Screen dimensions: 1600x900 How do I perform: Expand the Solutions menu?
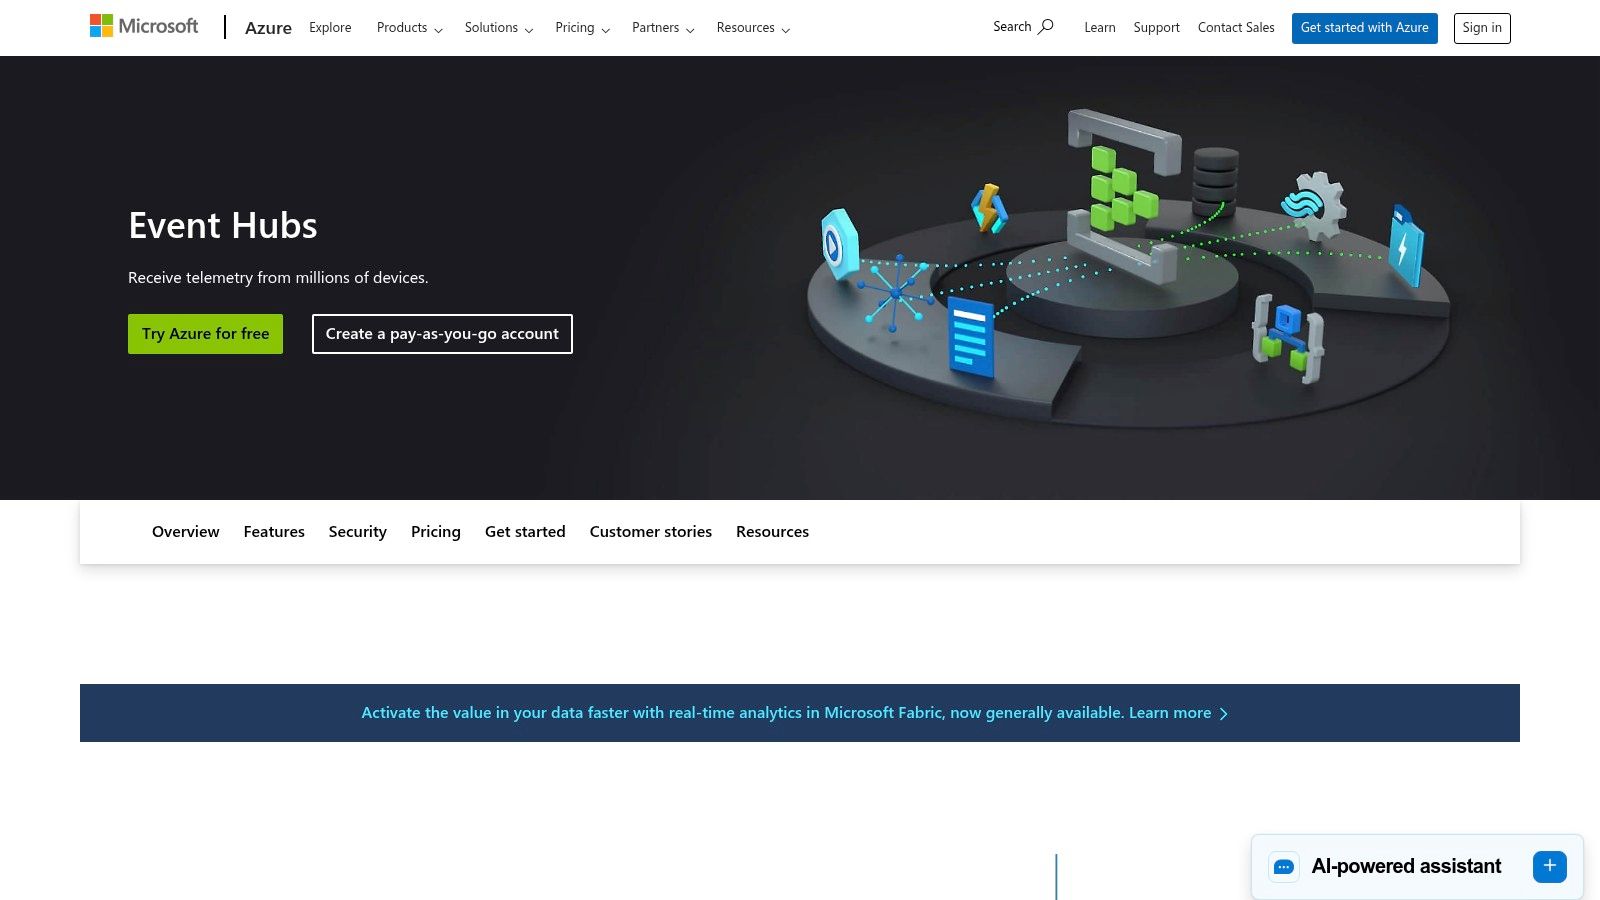point(497,28)
